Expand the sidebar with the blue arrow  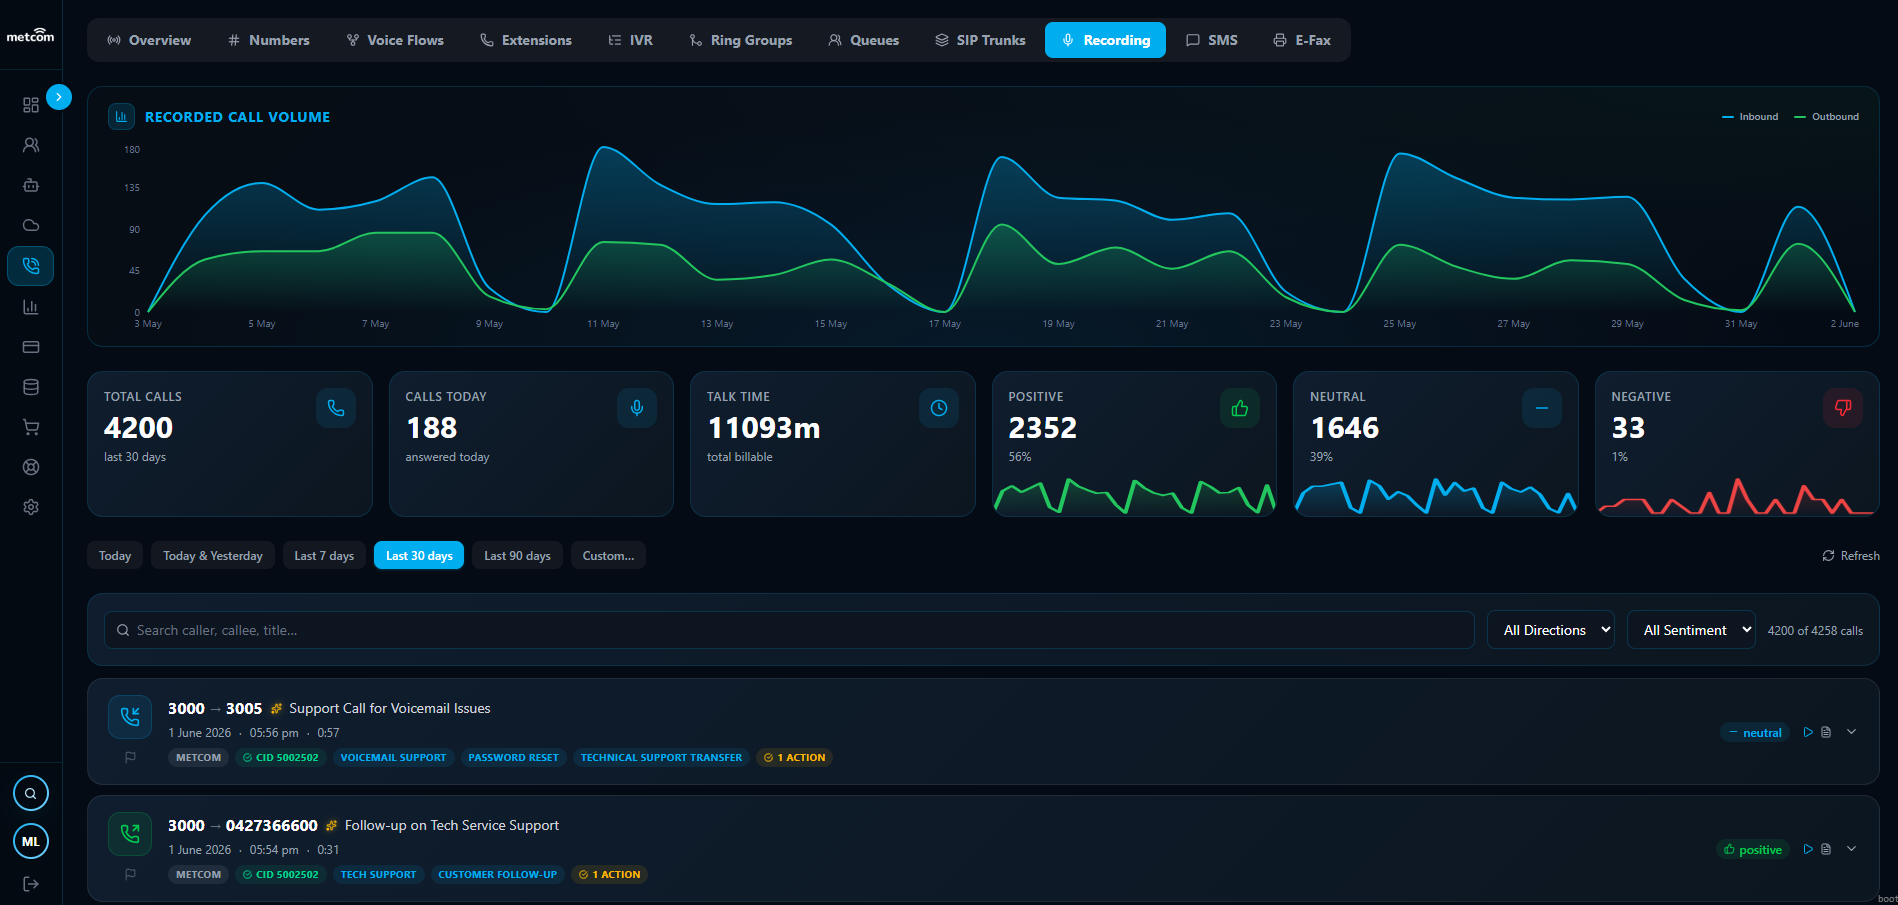pos(59,97)
